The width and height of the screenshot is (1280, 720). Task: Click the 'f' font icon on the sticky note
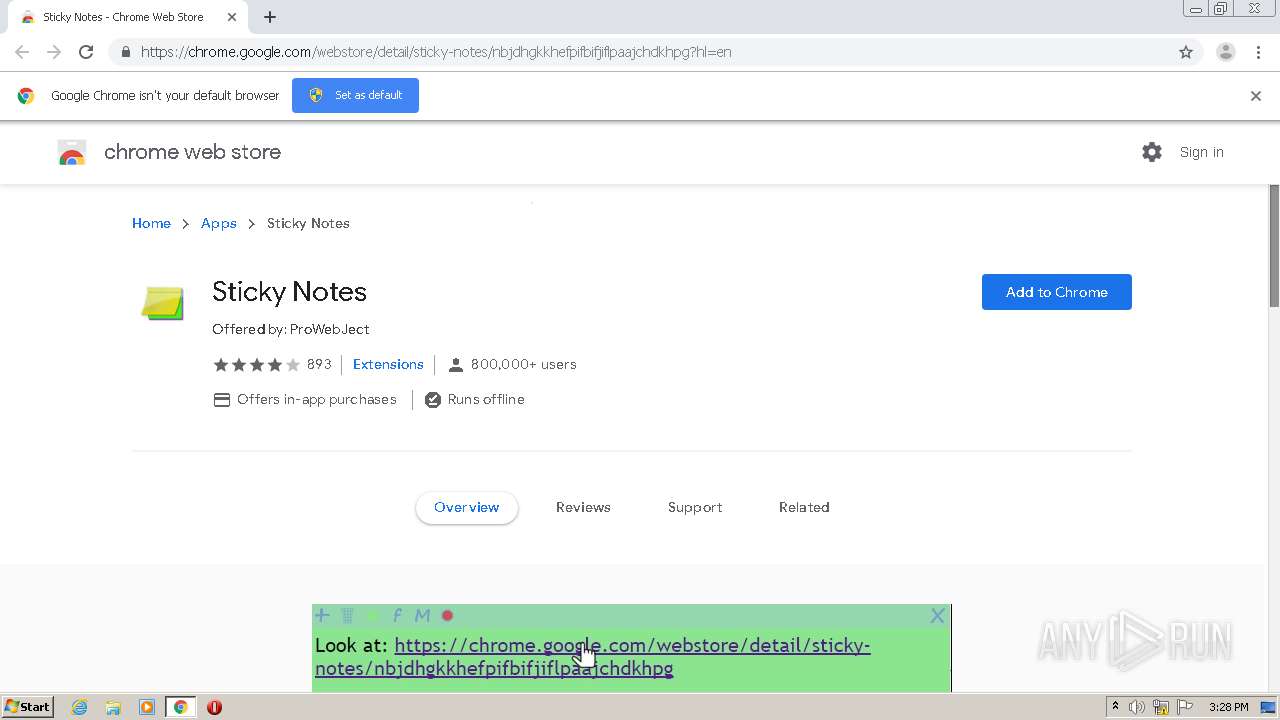[397, 615]
